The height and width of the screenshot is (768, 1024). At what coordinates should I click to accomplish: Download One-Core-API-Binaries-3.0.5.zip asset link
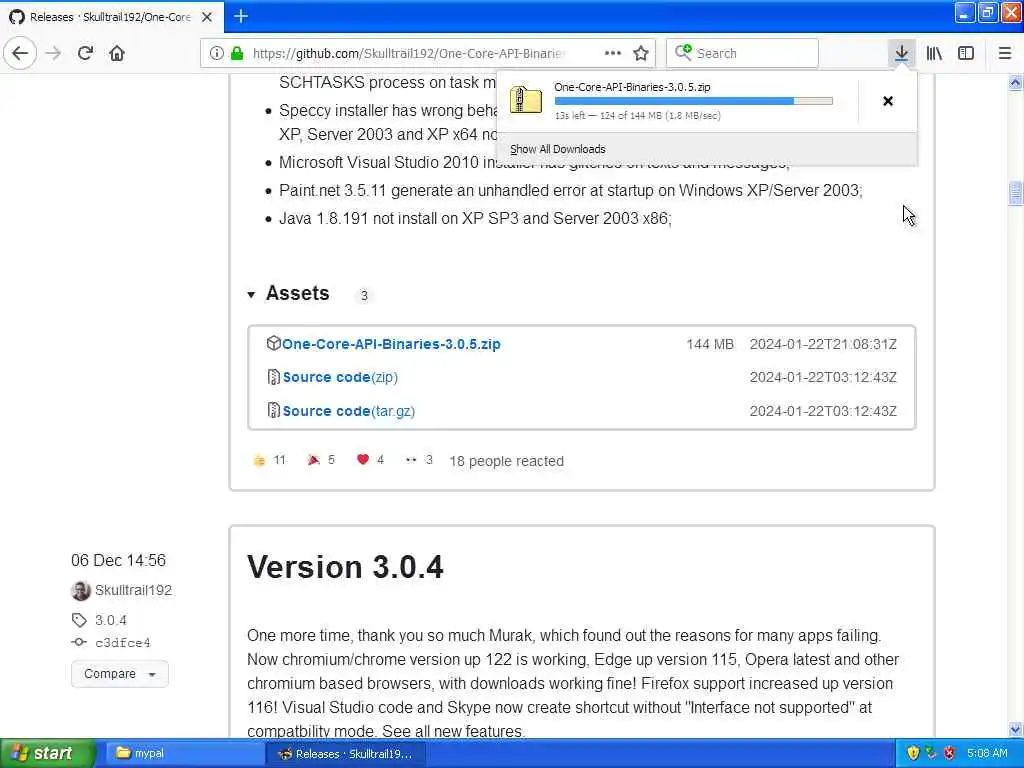391,344
